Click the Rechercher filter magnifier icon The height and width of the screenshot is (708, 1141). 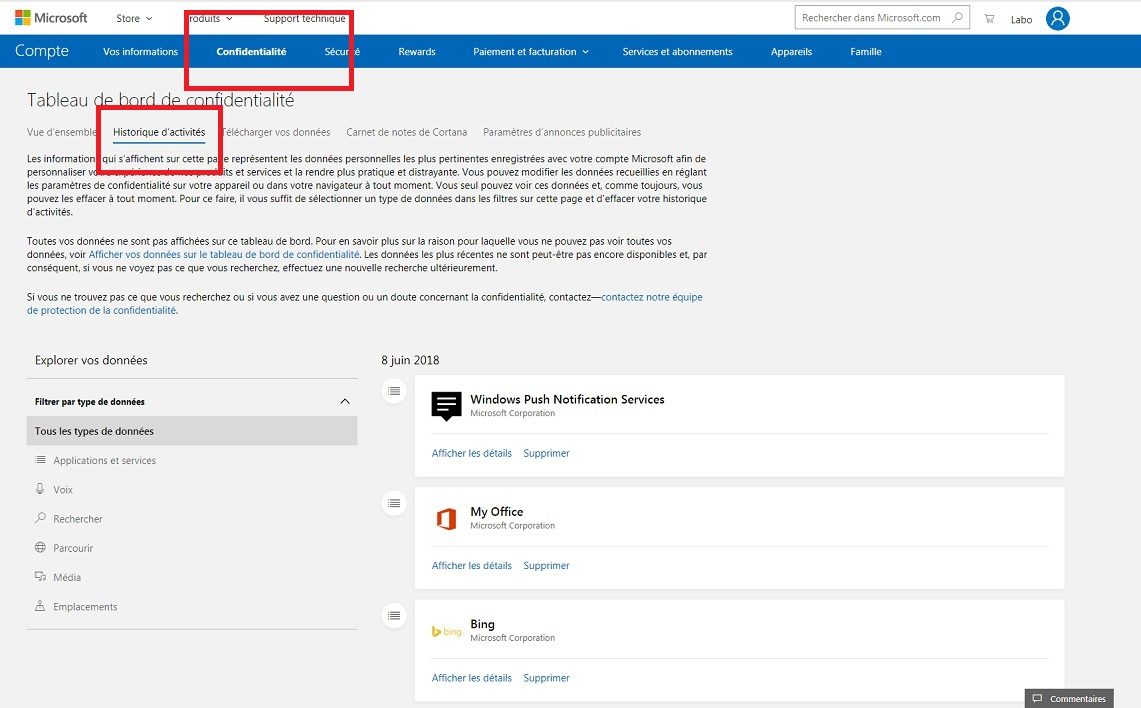click(40, 518)
